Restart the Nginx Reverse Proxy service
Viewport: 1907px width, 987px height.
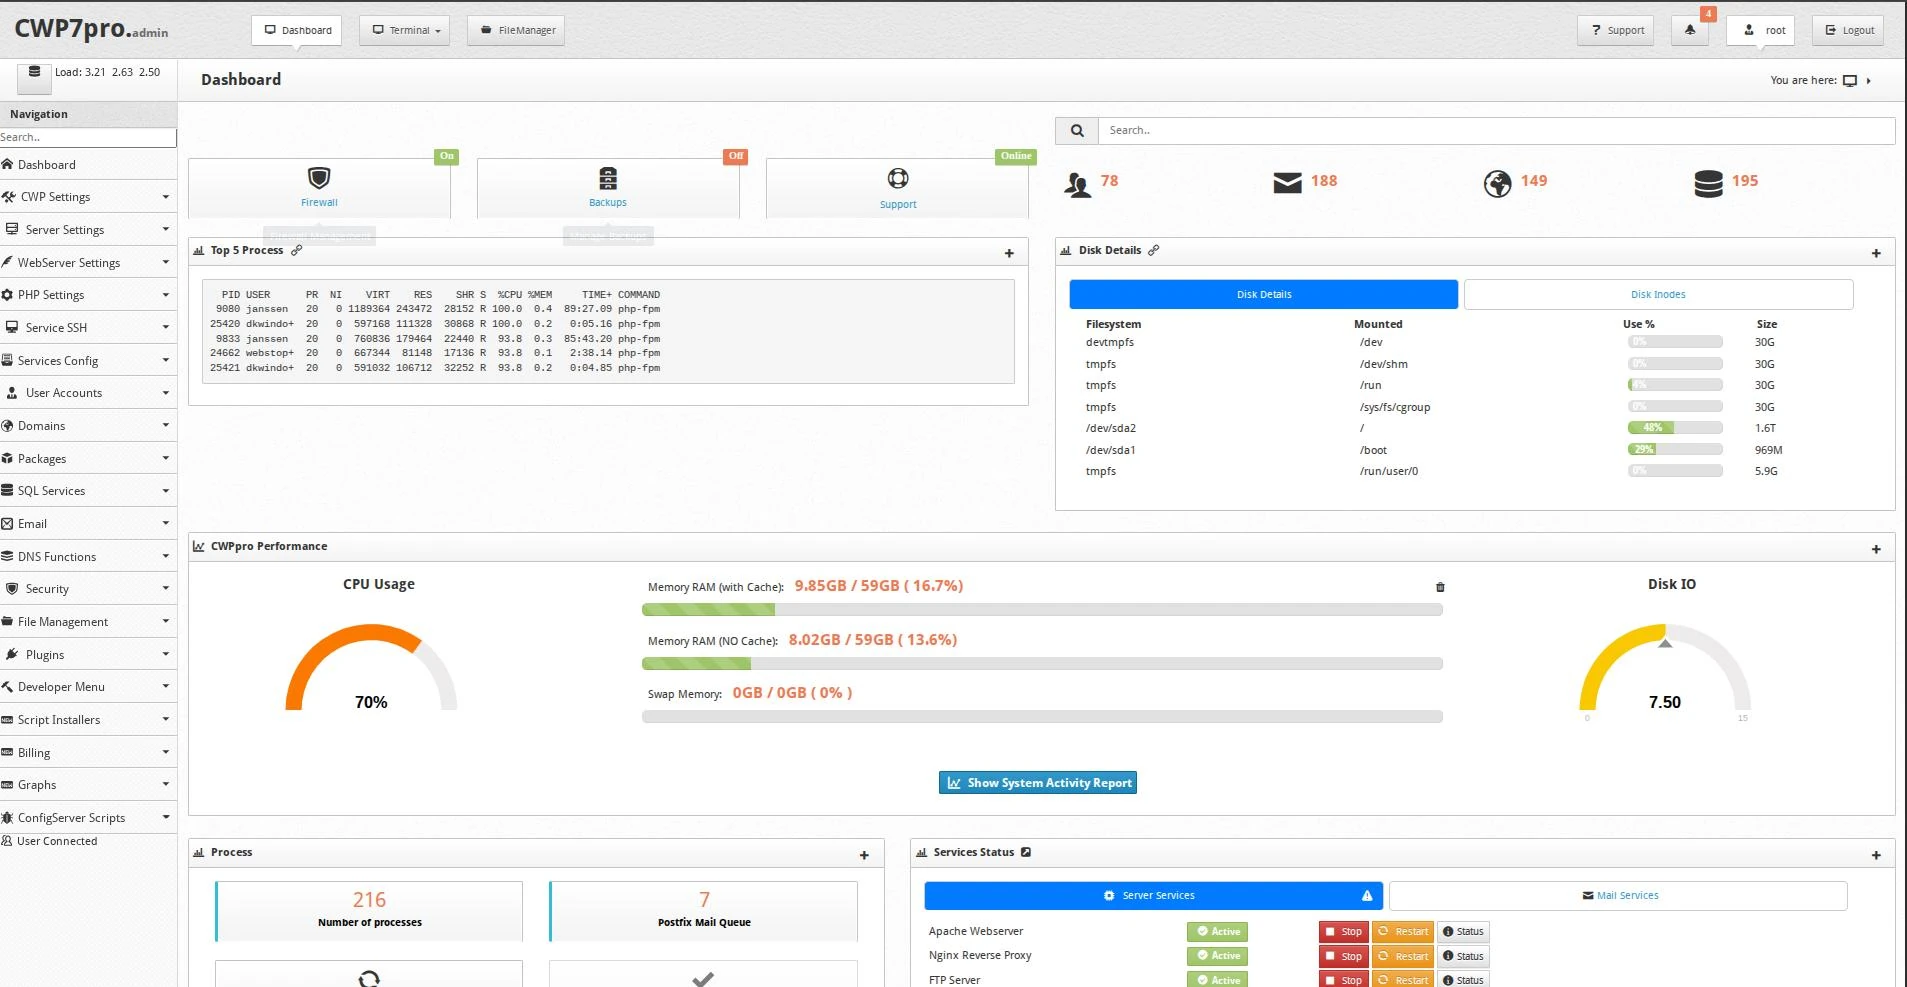[1402, 956]
